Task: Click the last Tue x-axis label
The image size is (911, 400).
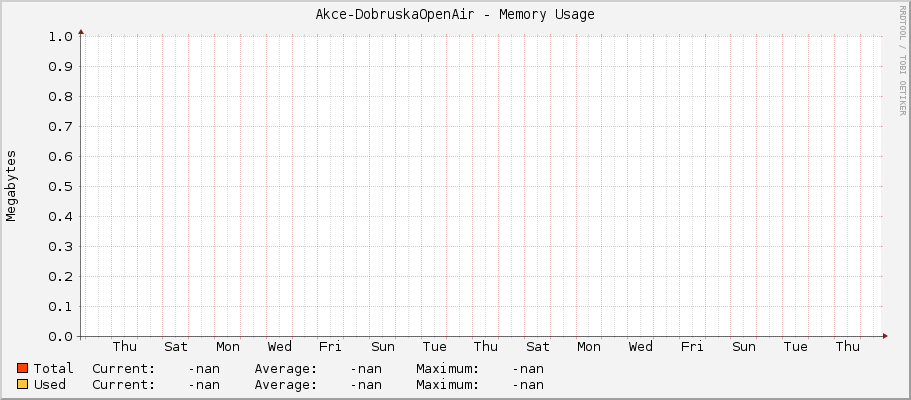Action: click(x=795, y=347)
